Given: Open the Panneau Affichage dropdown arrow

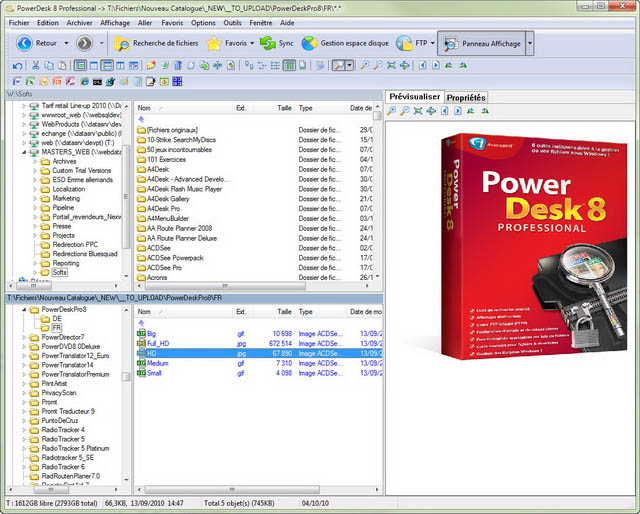Looking at the screenshot, I should [530, 43].
